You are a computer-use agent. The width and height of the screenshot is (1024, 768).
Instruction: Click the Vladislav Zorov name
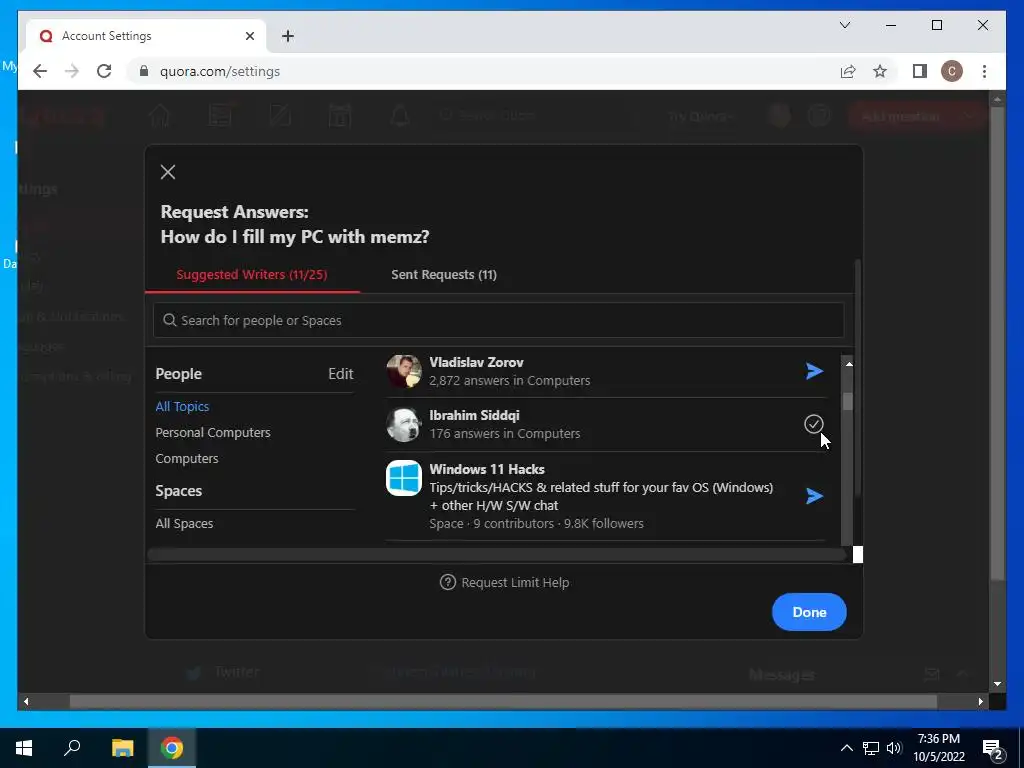(476, 362)
